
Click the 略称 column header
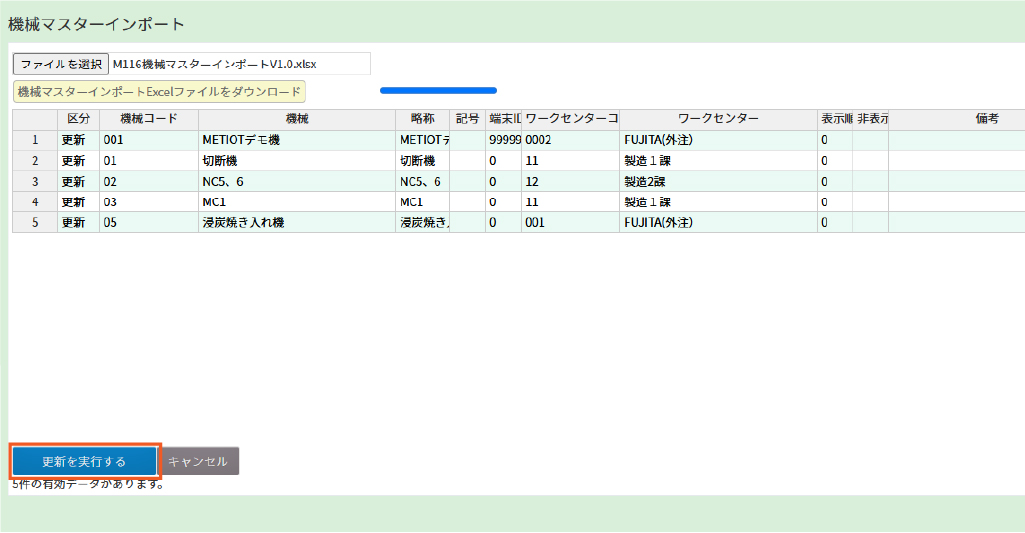coord(422,119)
